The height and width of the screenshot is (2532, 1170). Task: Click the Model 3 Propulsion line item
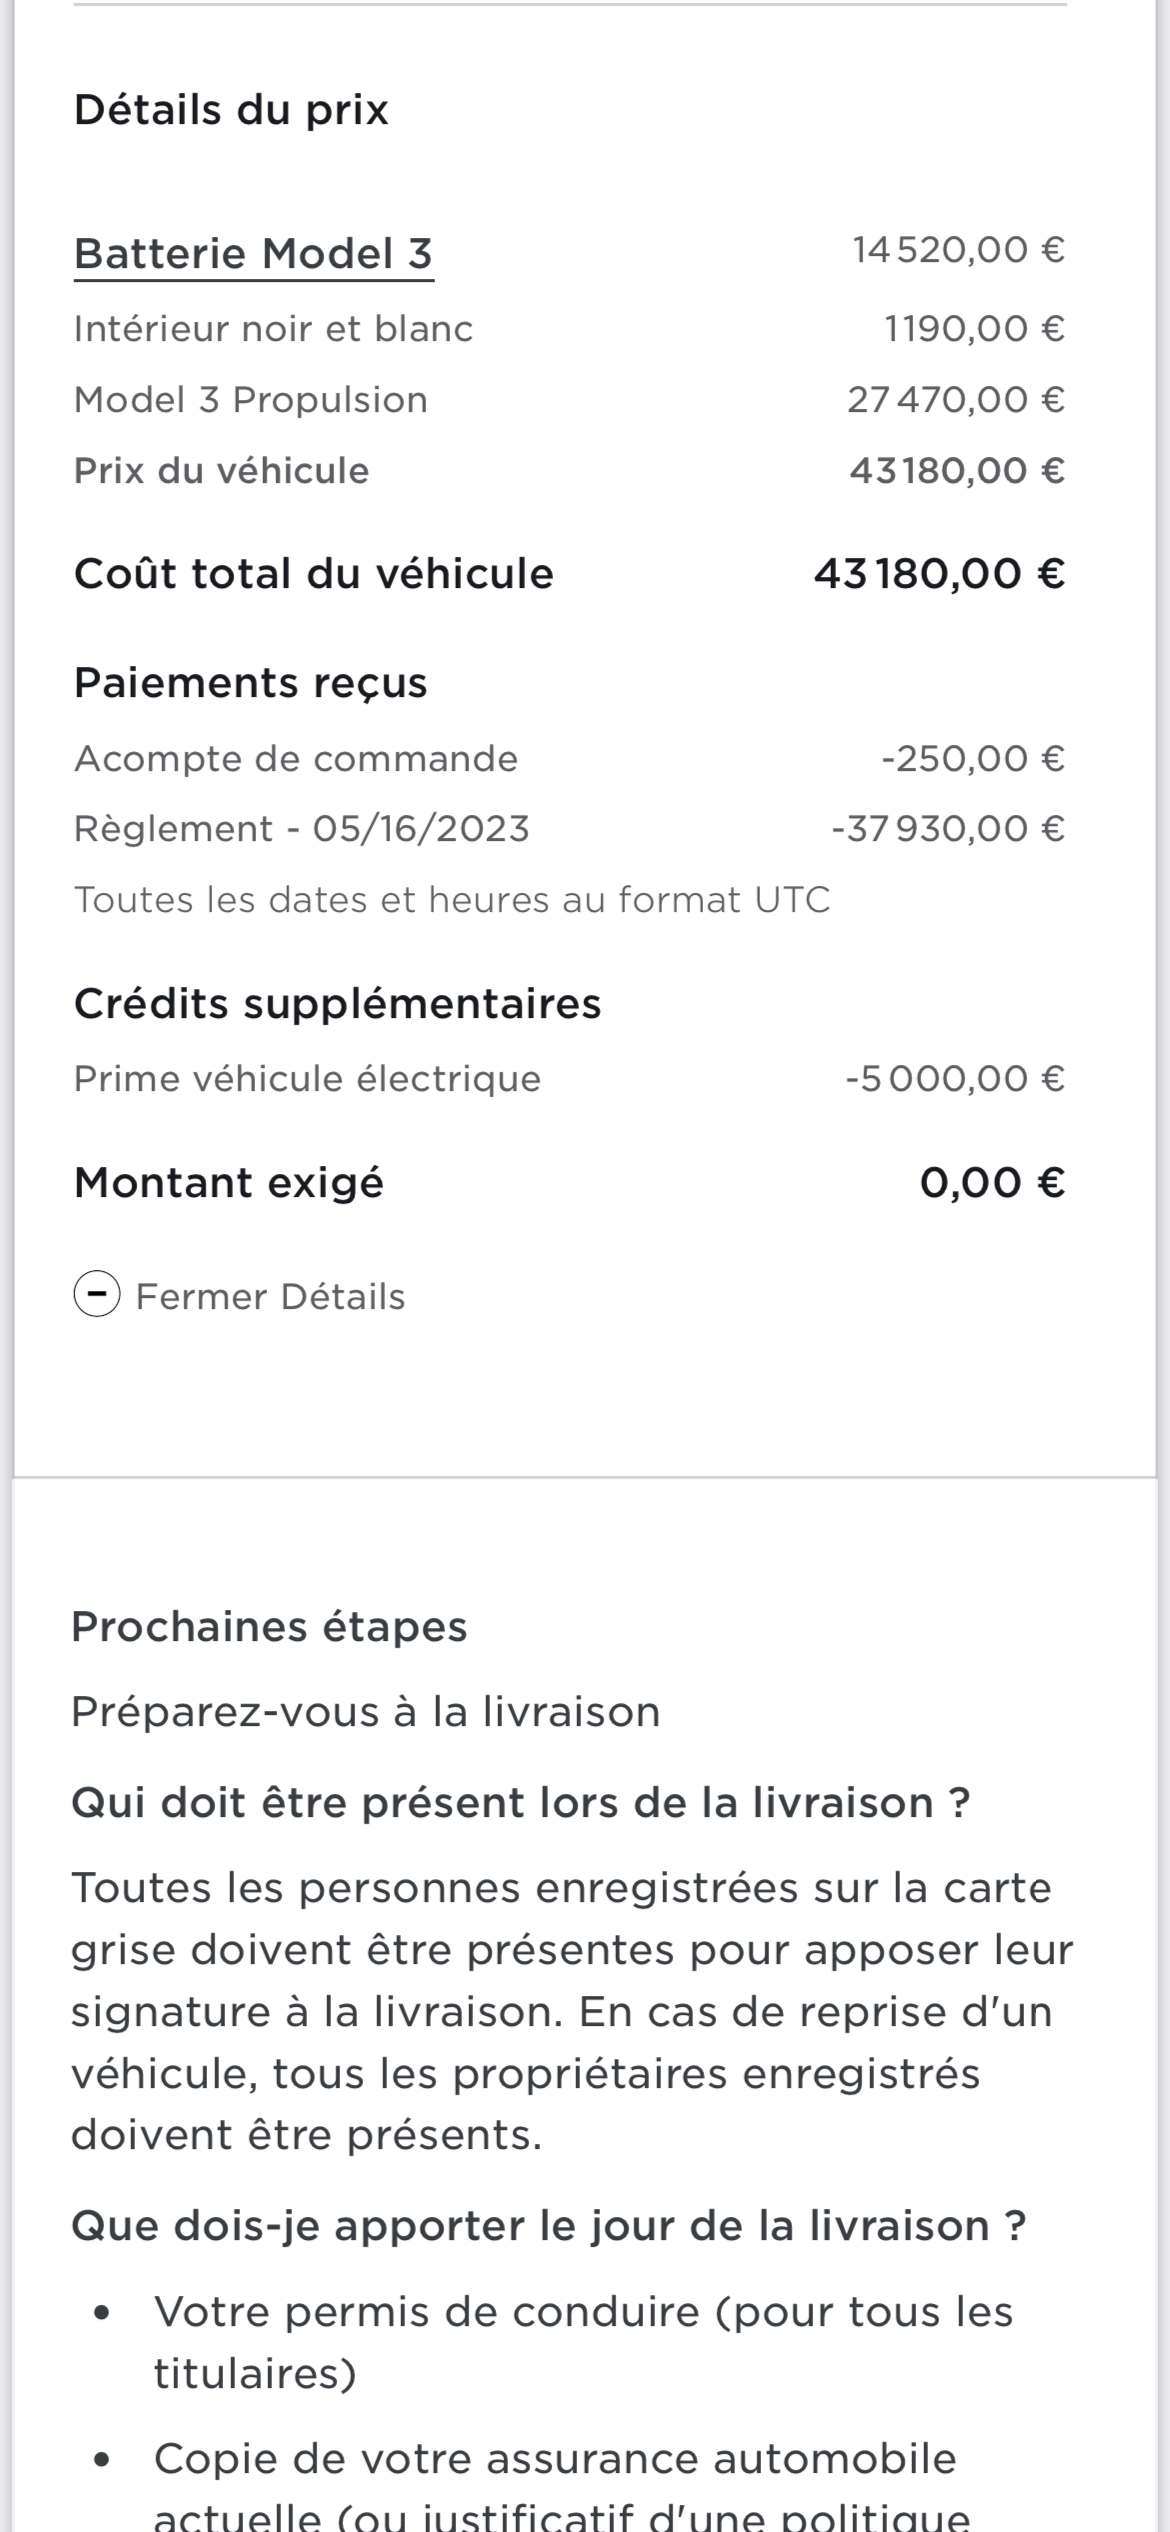click(x=250, y=400)
